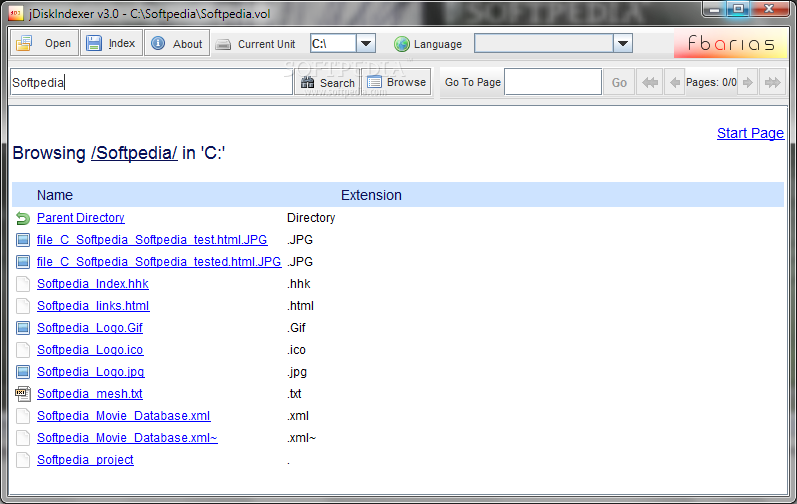
Task: Open Softpedia_Logo.jpg link
Action: 91,371
